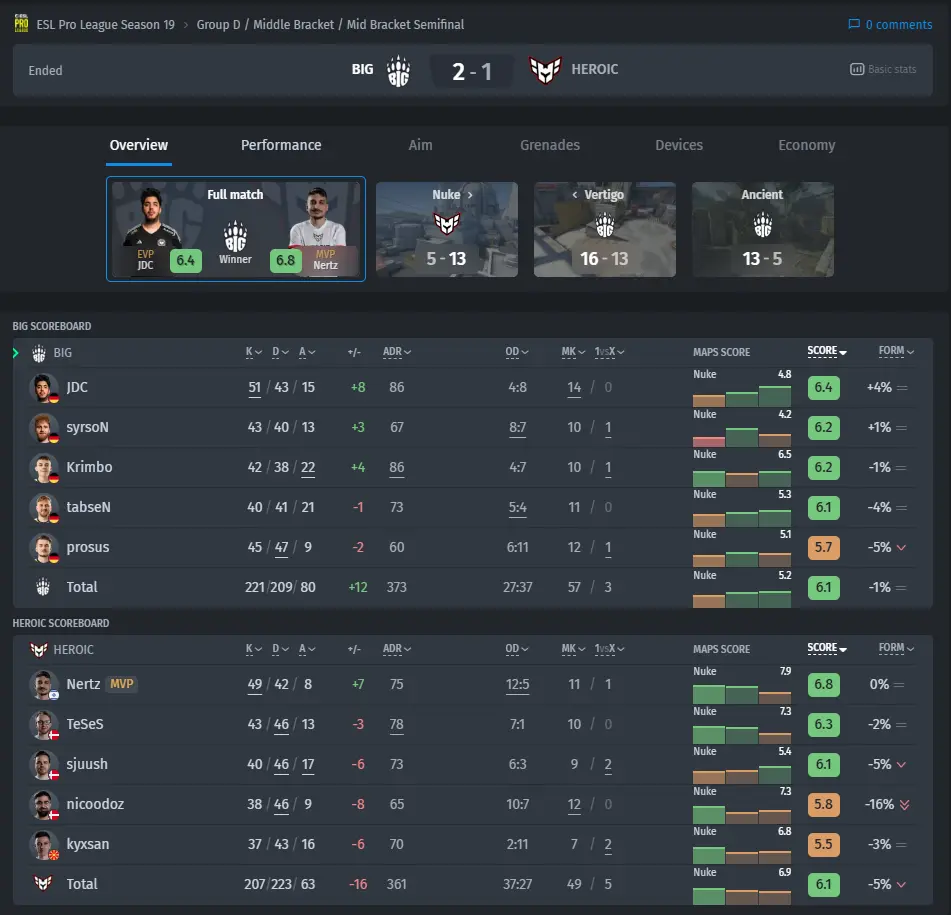951x915 pixels.
Task: Click the BIG team name in the match header
Action: [x=363, y=70]
